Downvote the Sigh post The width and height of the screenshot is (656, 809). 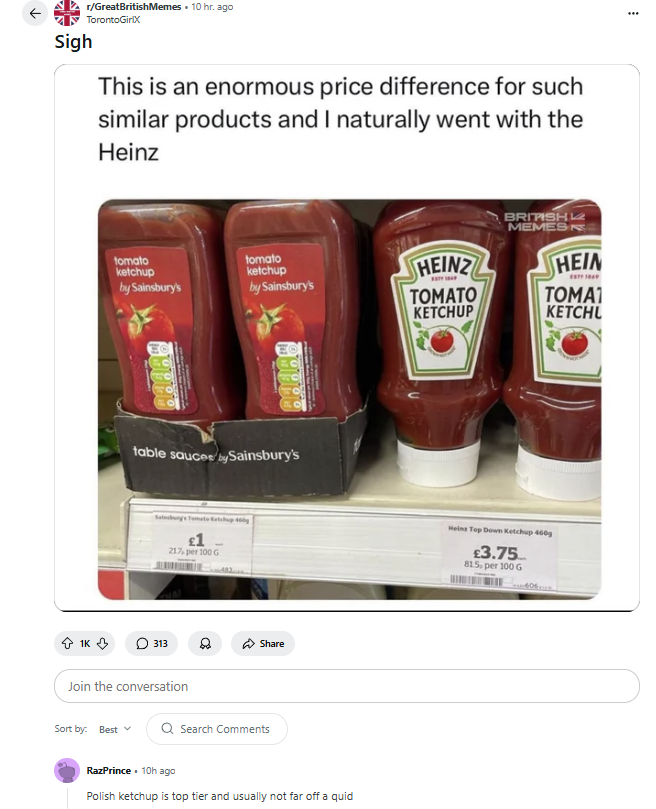pos(104,643)
